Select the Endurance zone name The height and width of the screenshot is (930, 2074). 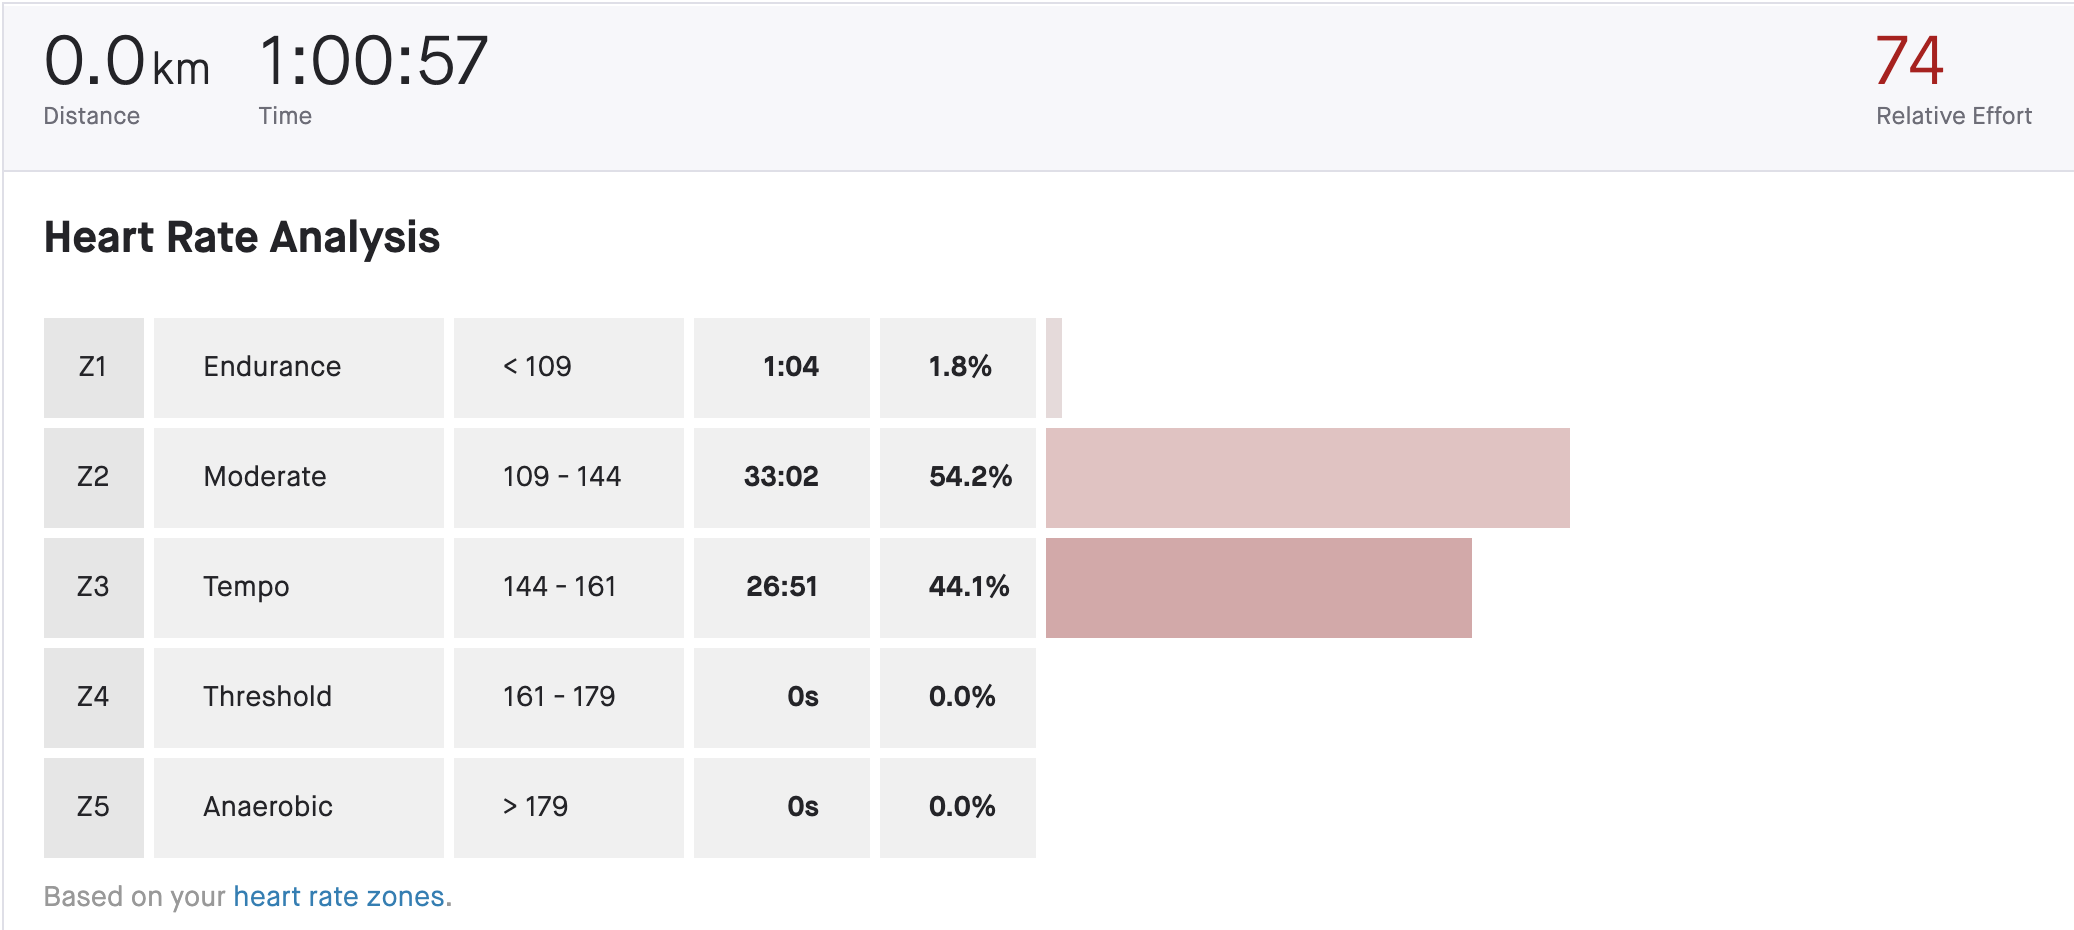click(272, 367)
